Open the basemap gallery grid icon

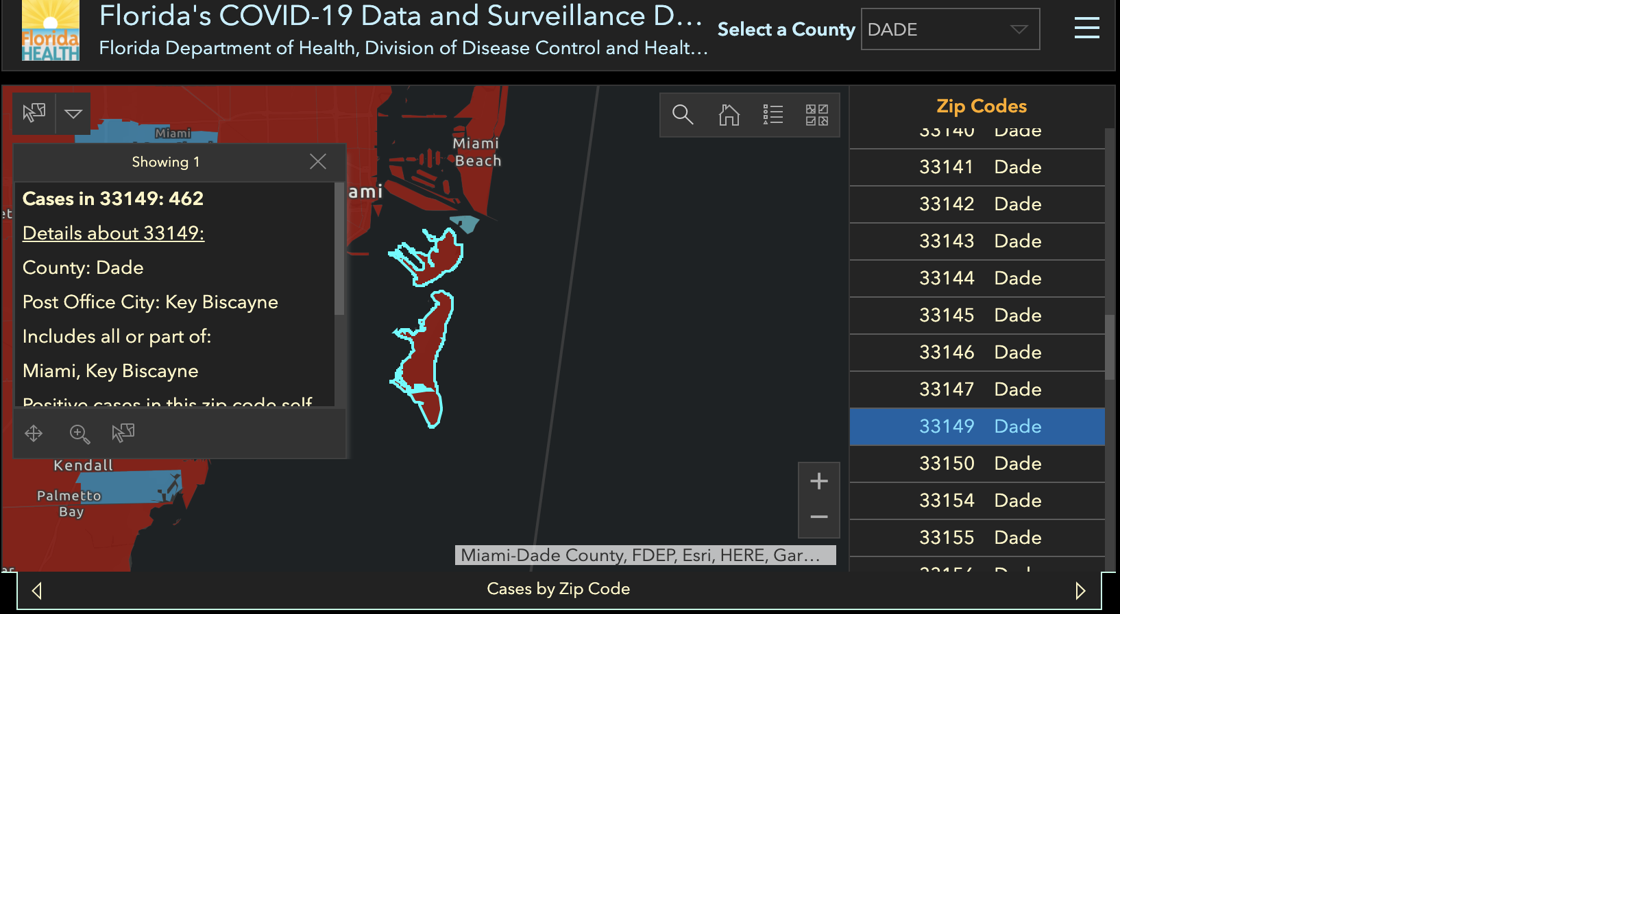(817, 115)
